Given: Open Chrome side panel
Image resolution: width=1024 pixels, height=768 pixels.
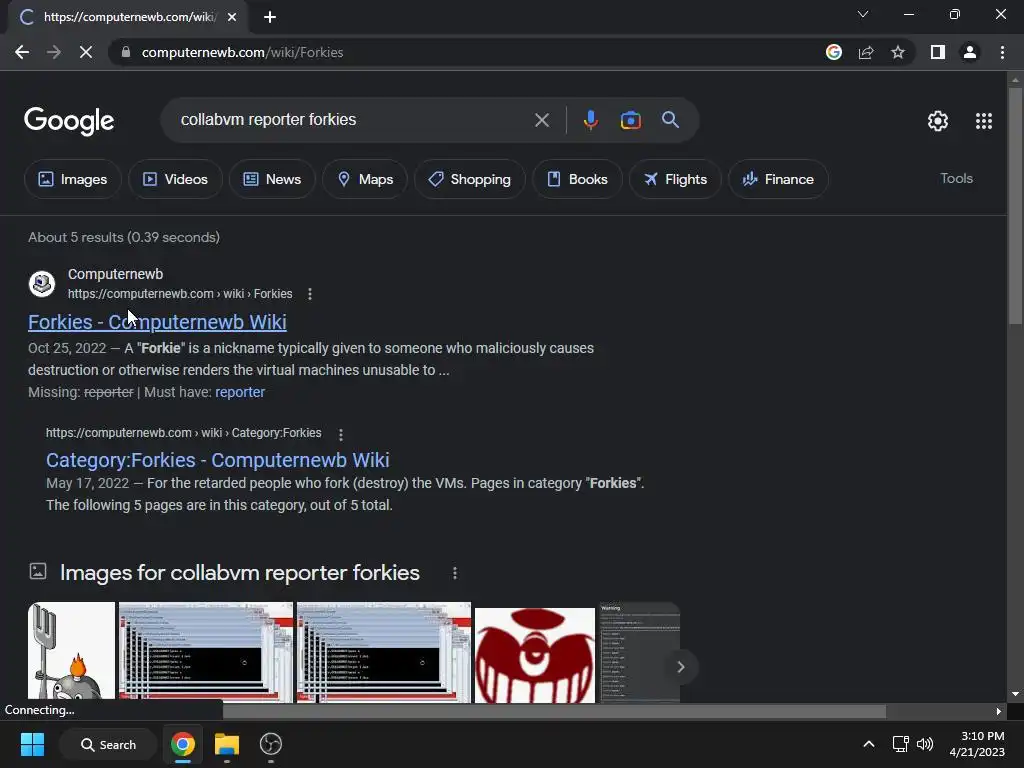Looking at the screenshot, I should [x=938, y=52].
